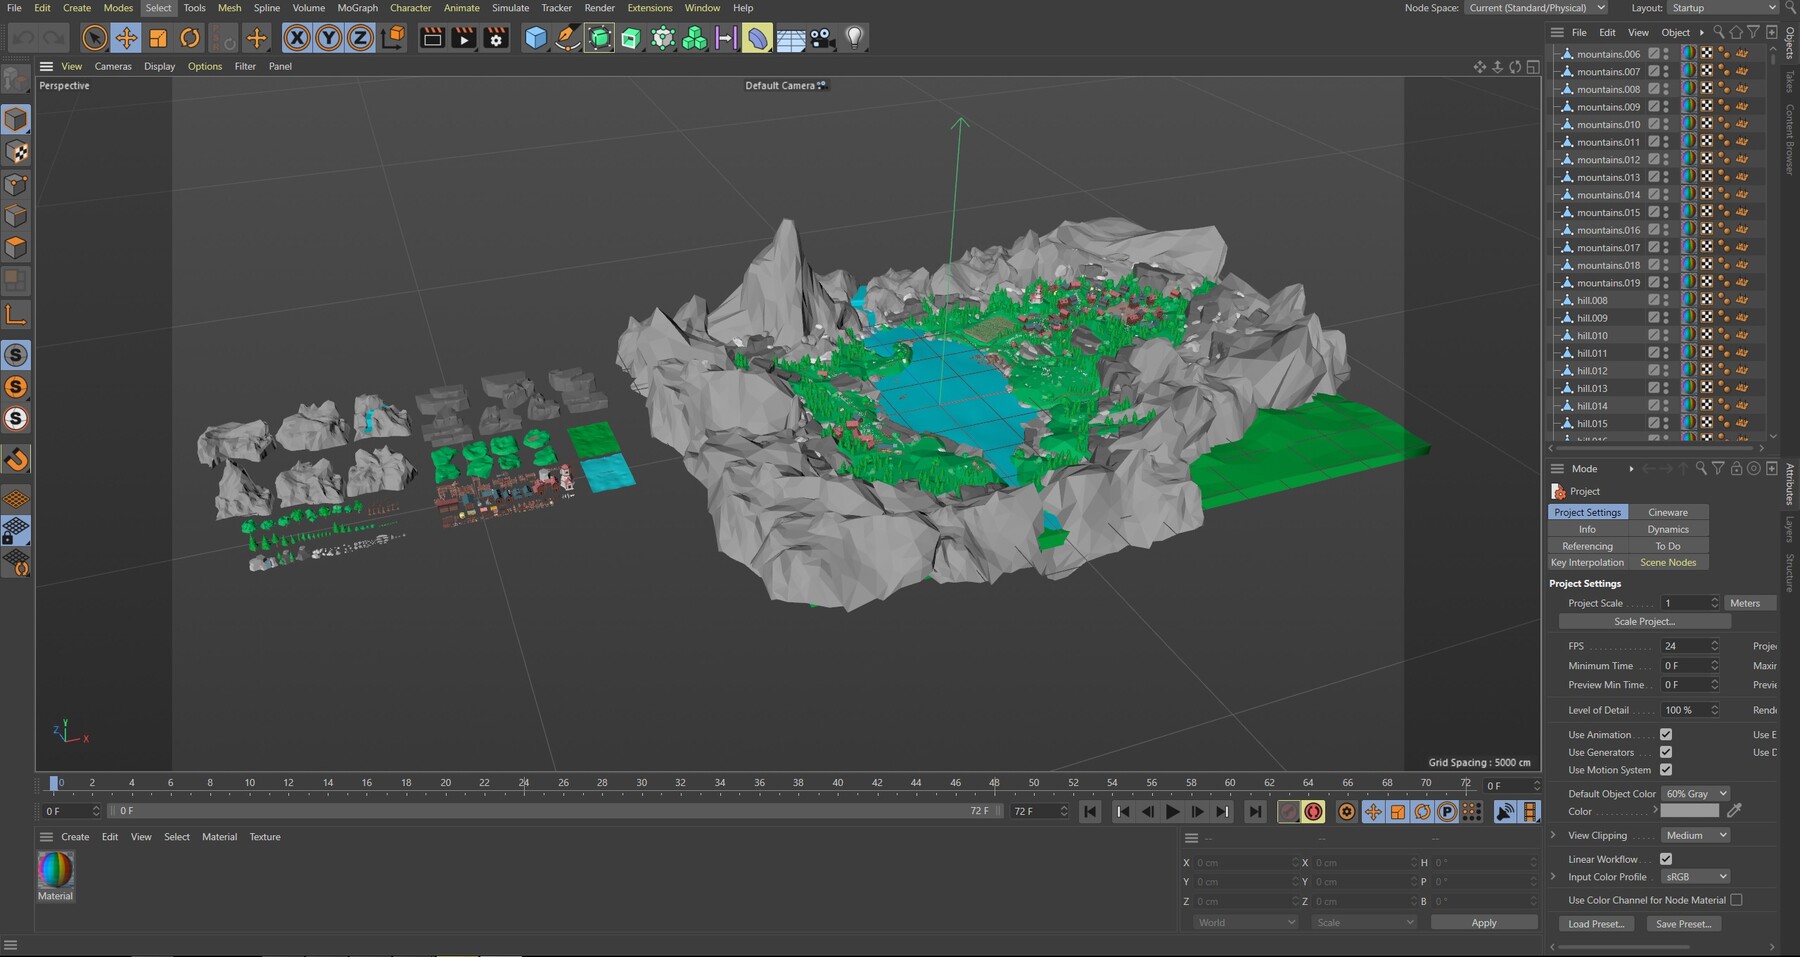Click the Save Preset button
The image size is (1800, 957).
[x=1683, y=924]
